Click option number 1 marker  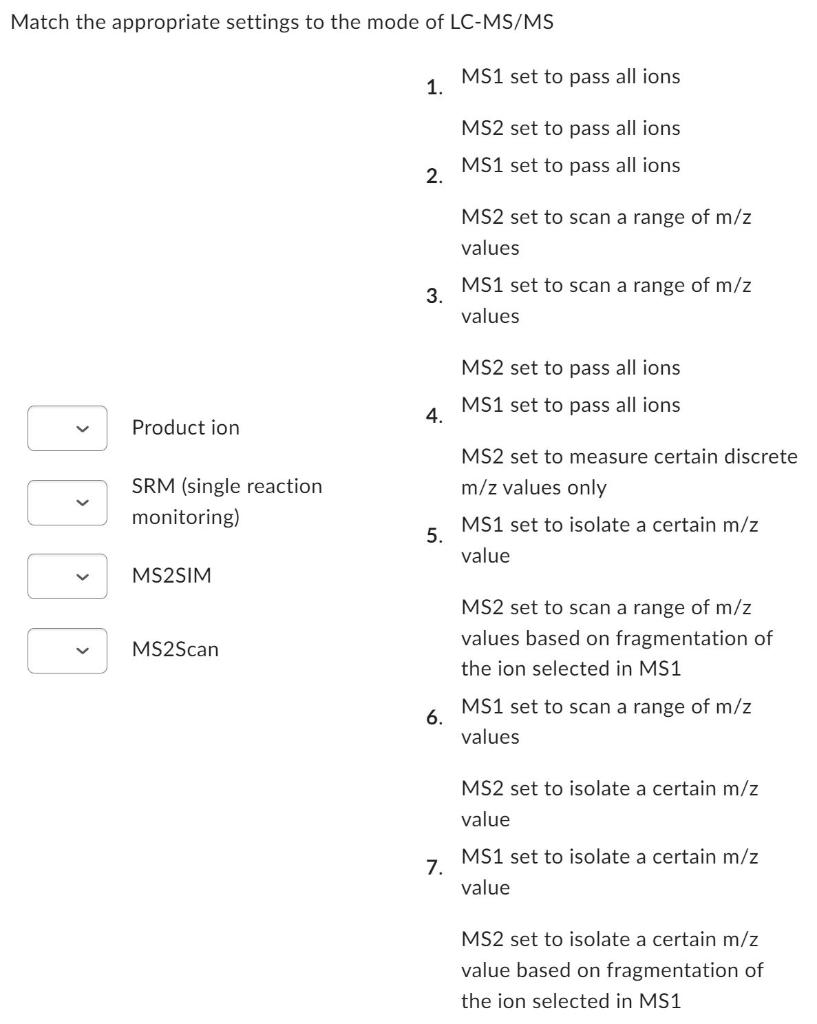[434, 88]
